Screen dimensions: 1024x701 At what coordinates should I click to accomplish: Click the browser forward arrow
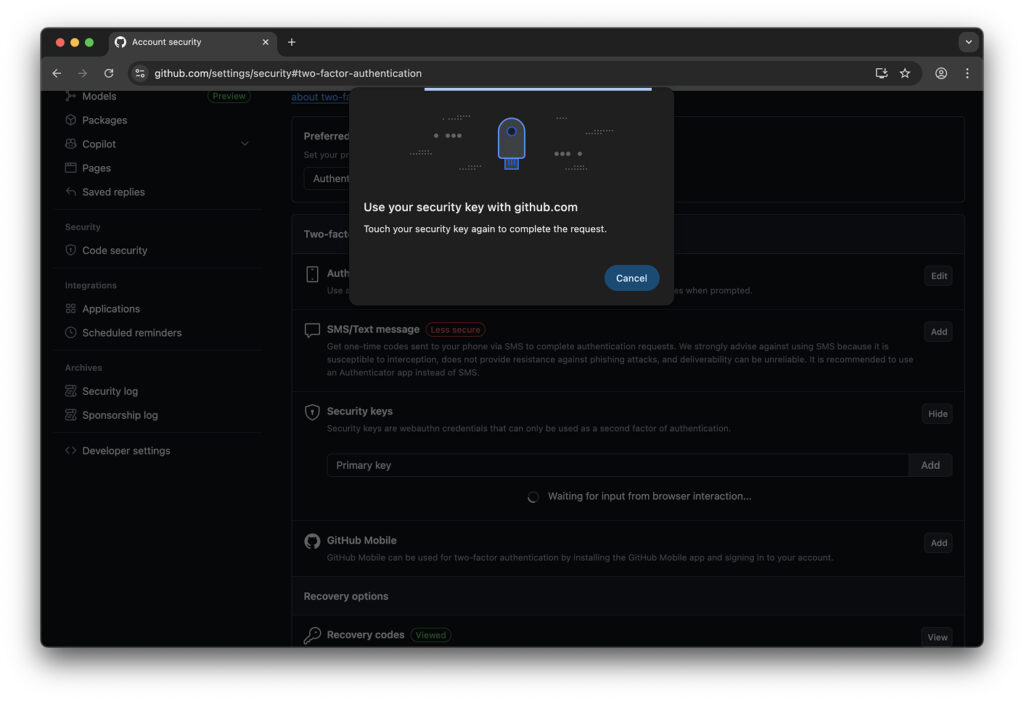pos(82,73)
